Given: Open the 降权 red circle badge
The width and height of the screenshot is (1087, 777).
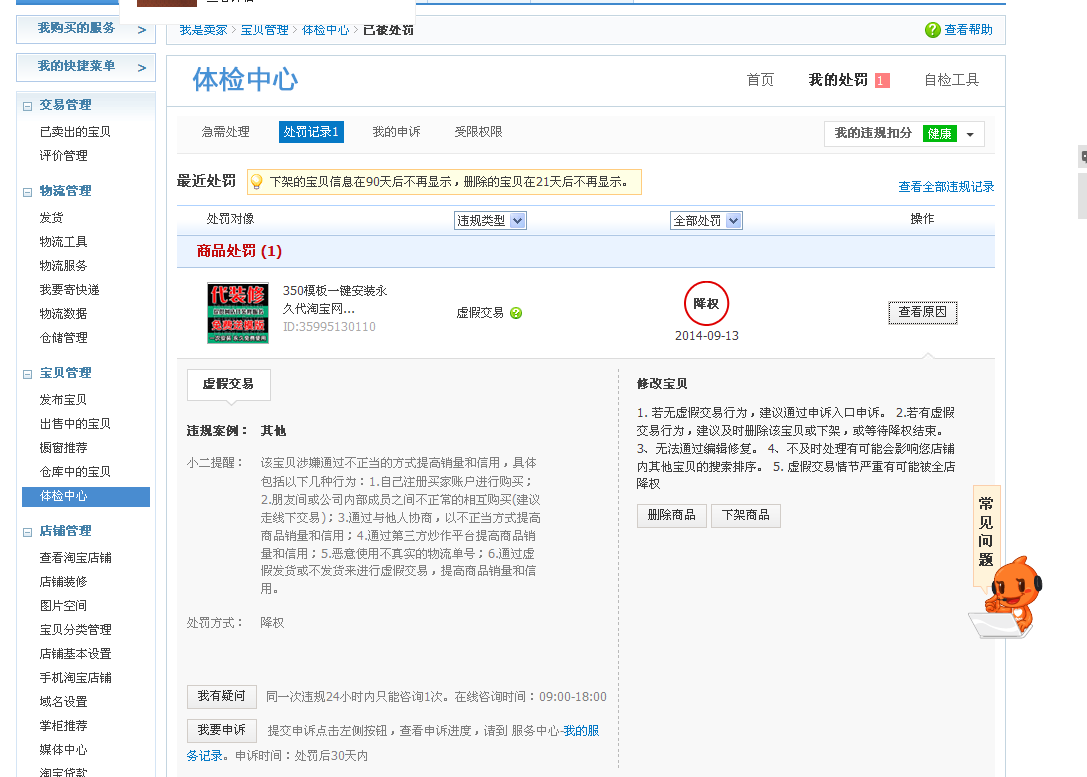Looking at the screenshot, I should [706, 303].
